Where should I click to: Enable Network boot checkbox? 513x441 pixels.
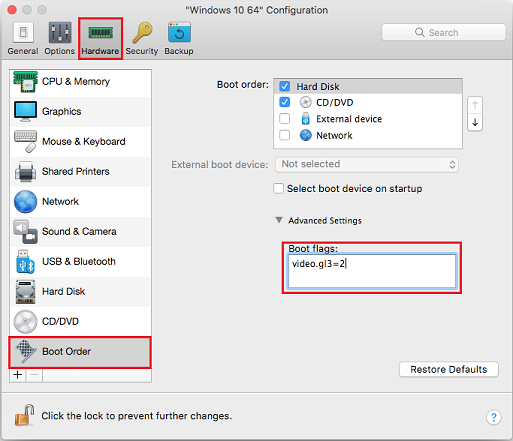[x=284, y=135]
